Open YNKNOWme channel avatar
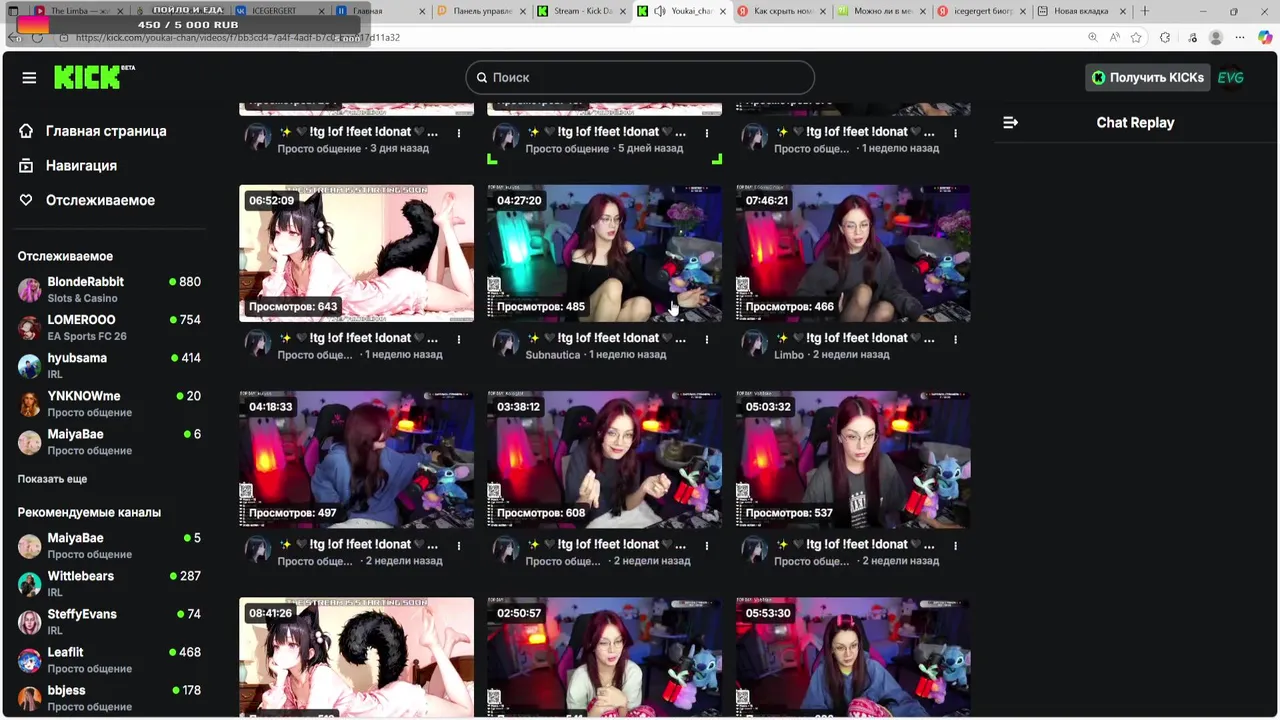Screen dimensions: 1280x720 click(30, 404)
